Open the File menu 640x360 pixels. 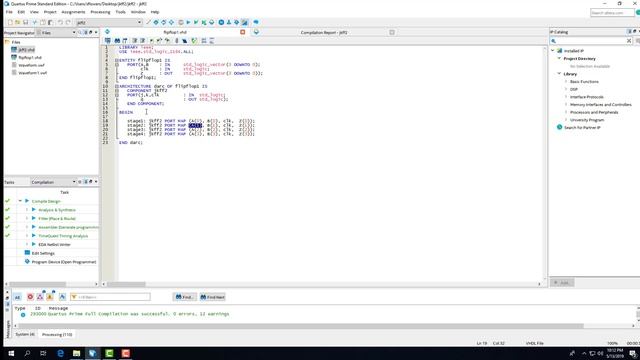(x=9, y=12)
